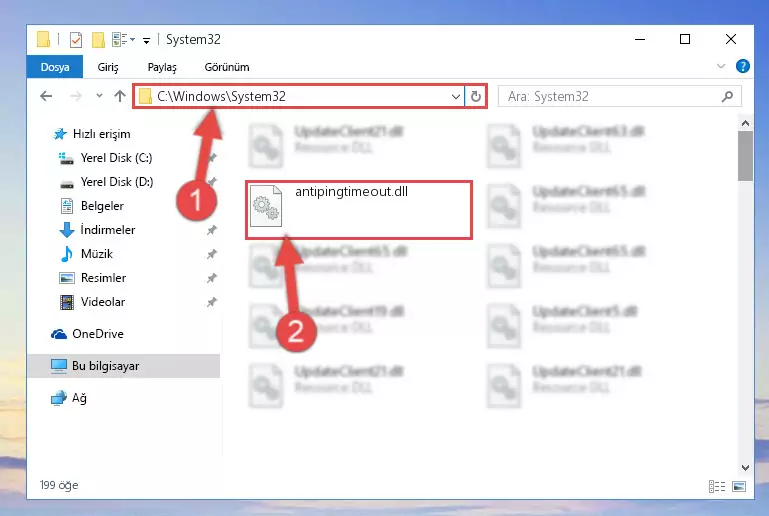Click the search magnifier icon
769x516 pixels.
[x=727, y=97]
